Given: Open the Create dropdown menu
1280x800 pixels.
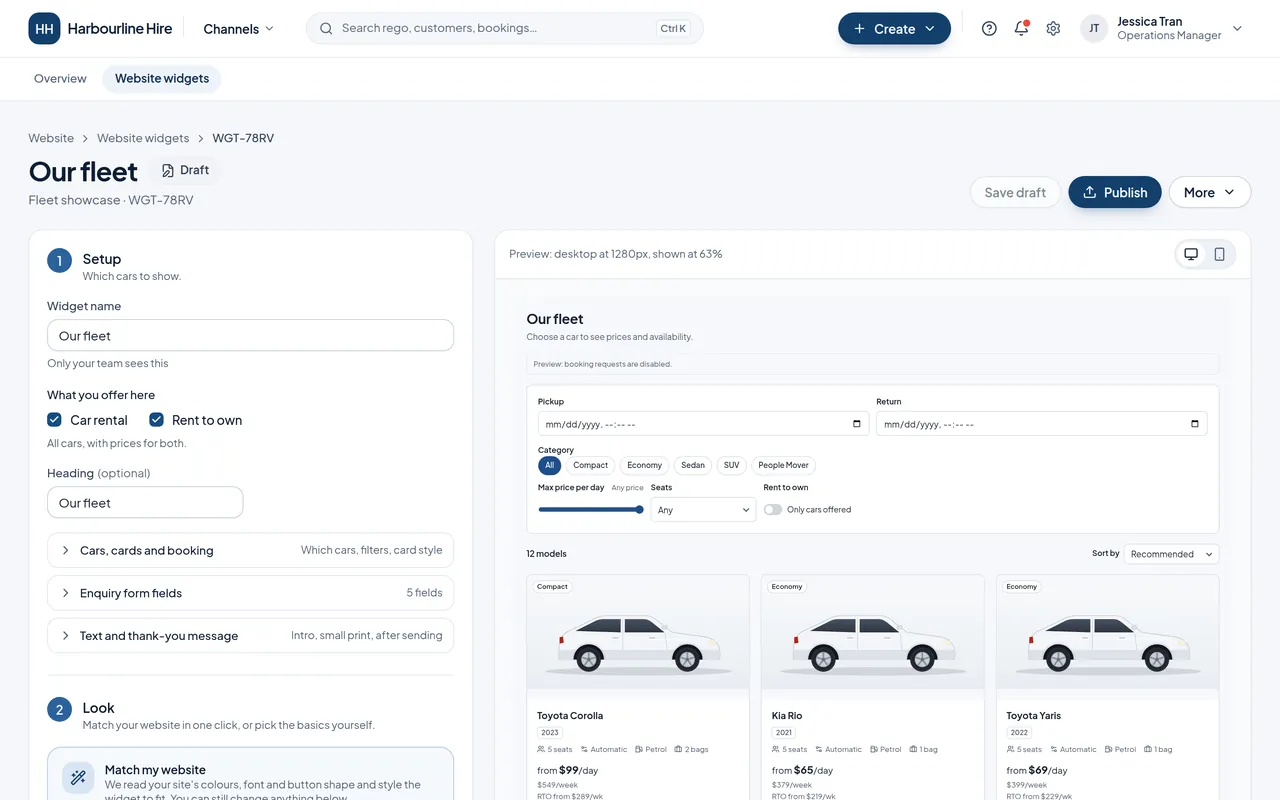Looking at the screenshot, I should pos(894,29).
